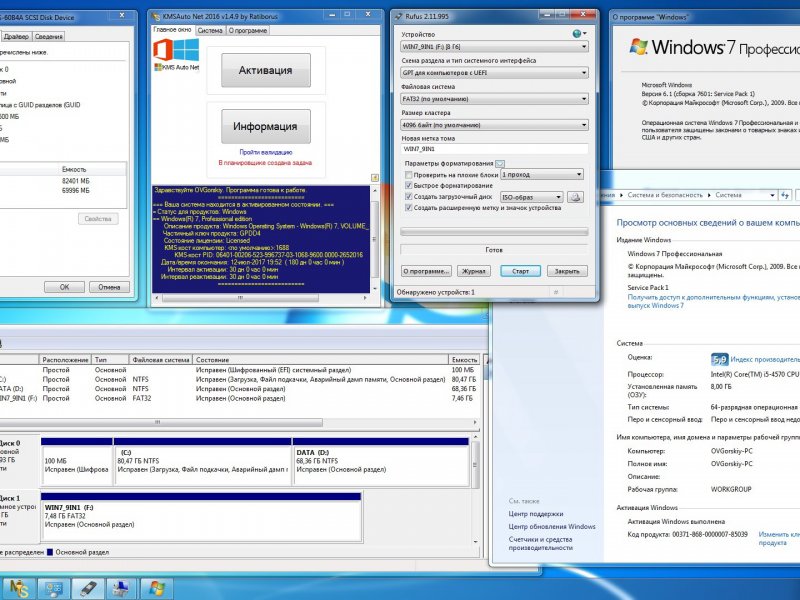Open 'Центр поддержки' link in System window

(x=536, y=514)
